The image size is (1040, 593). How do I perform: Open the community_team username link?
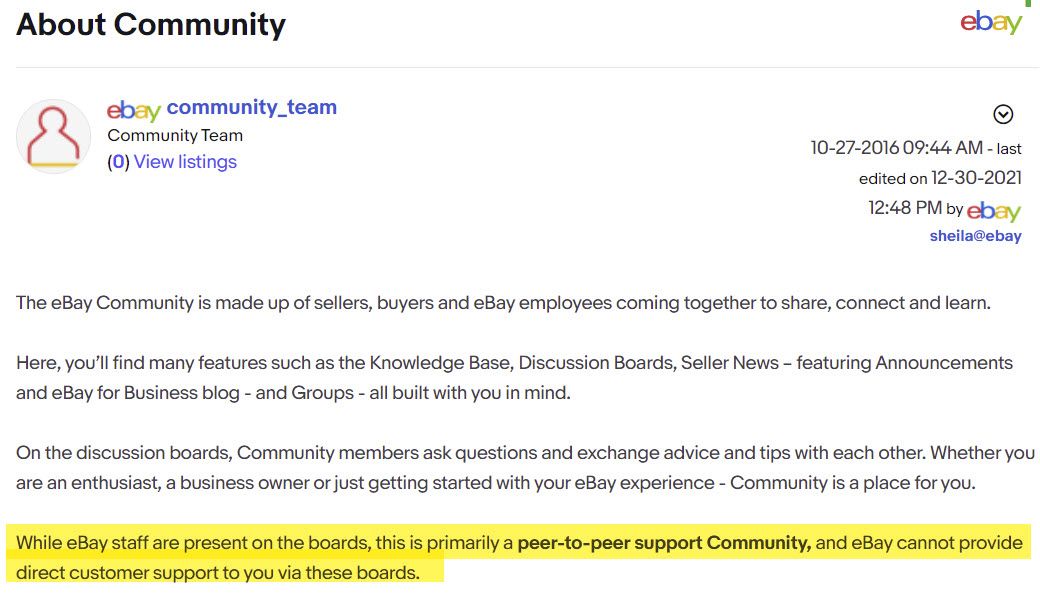[x=251, y=107]
